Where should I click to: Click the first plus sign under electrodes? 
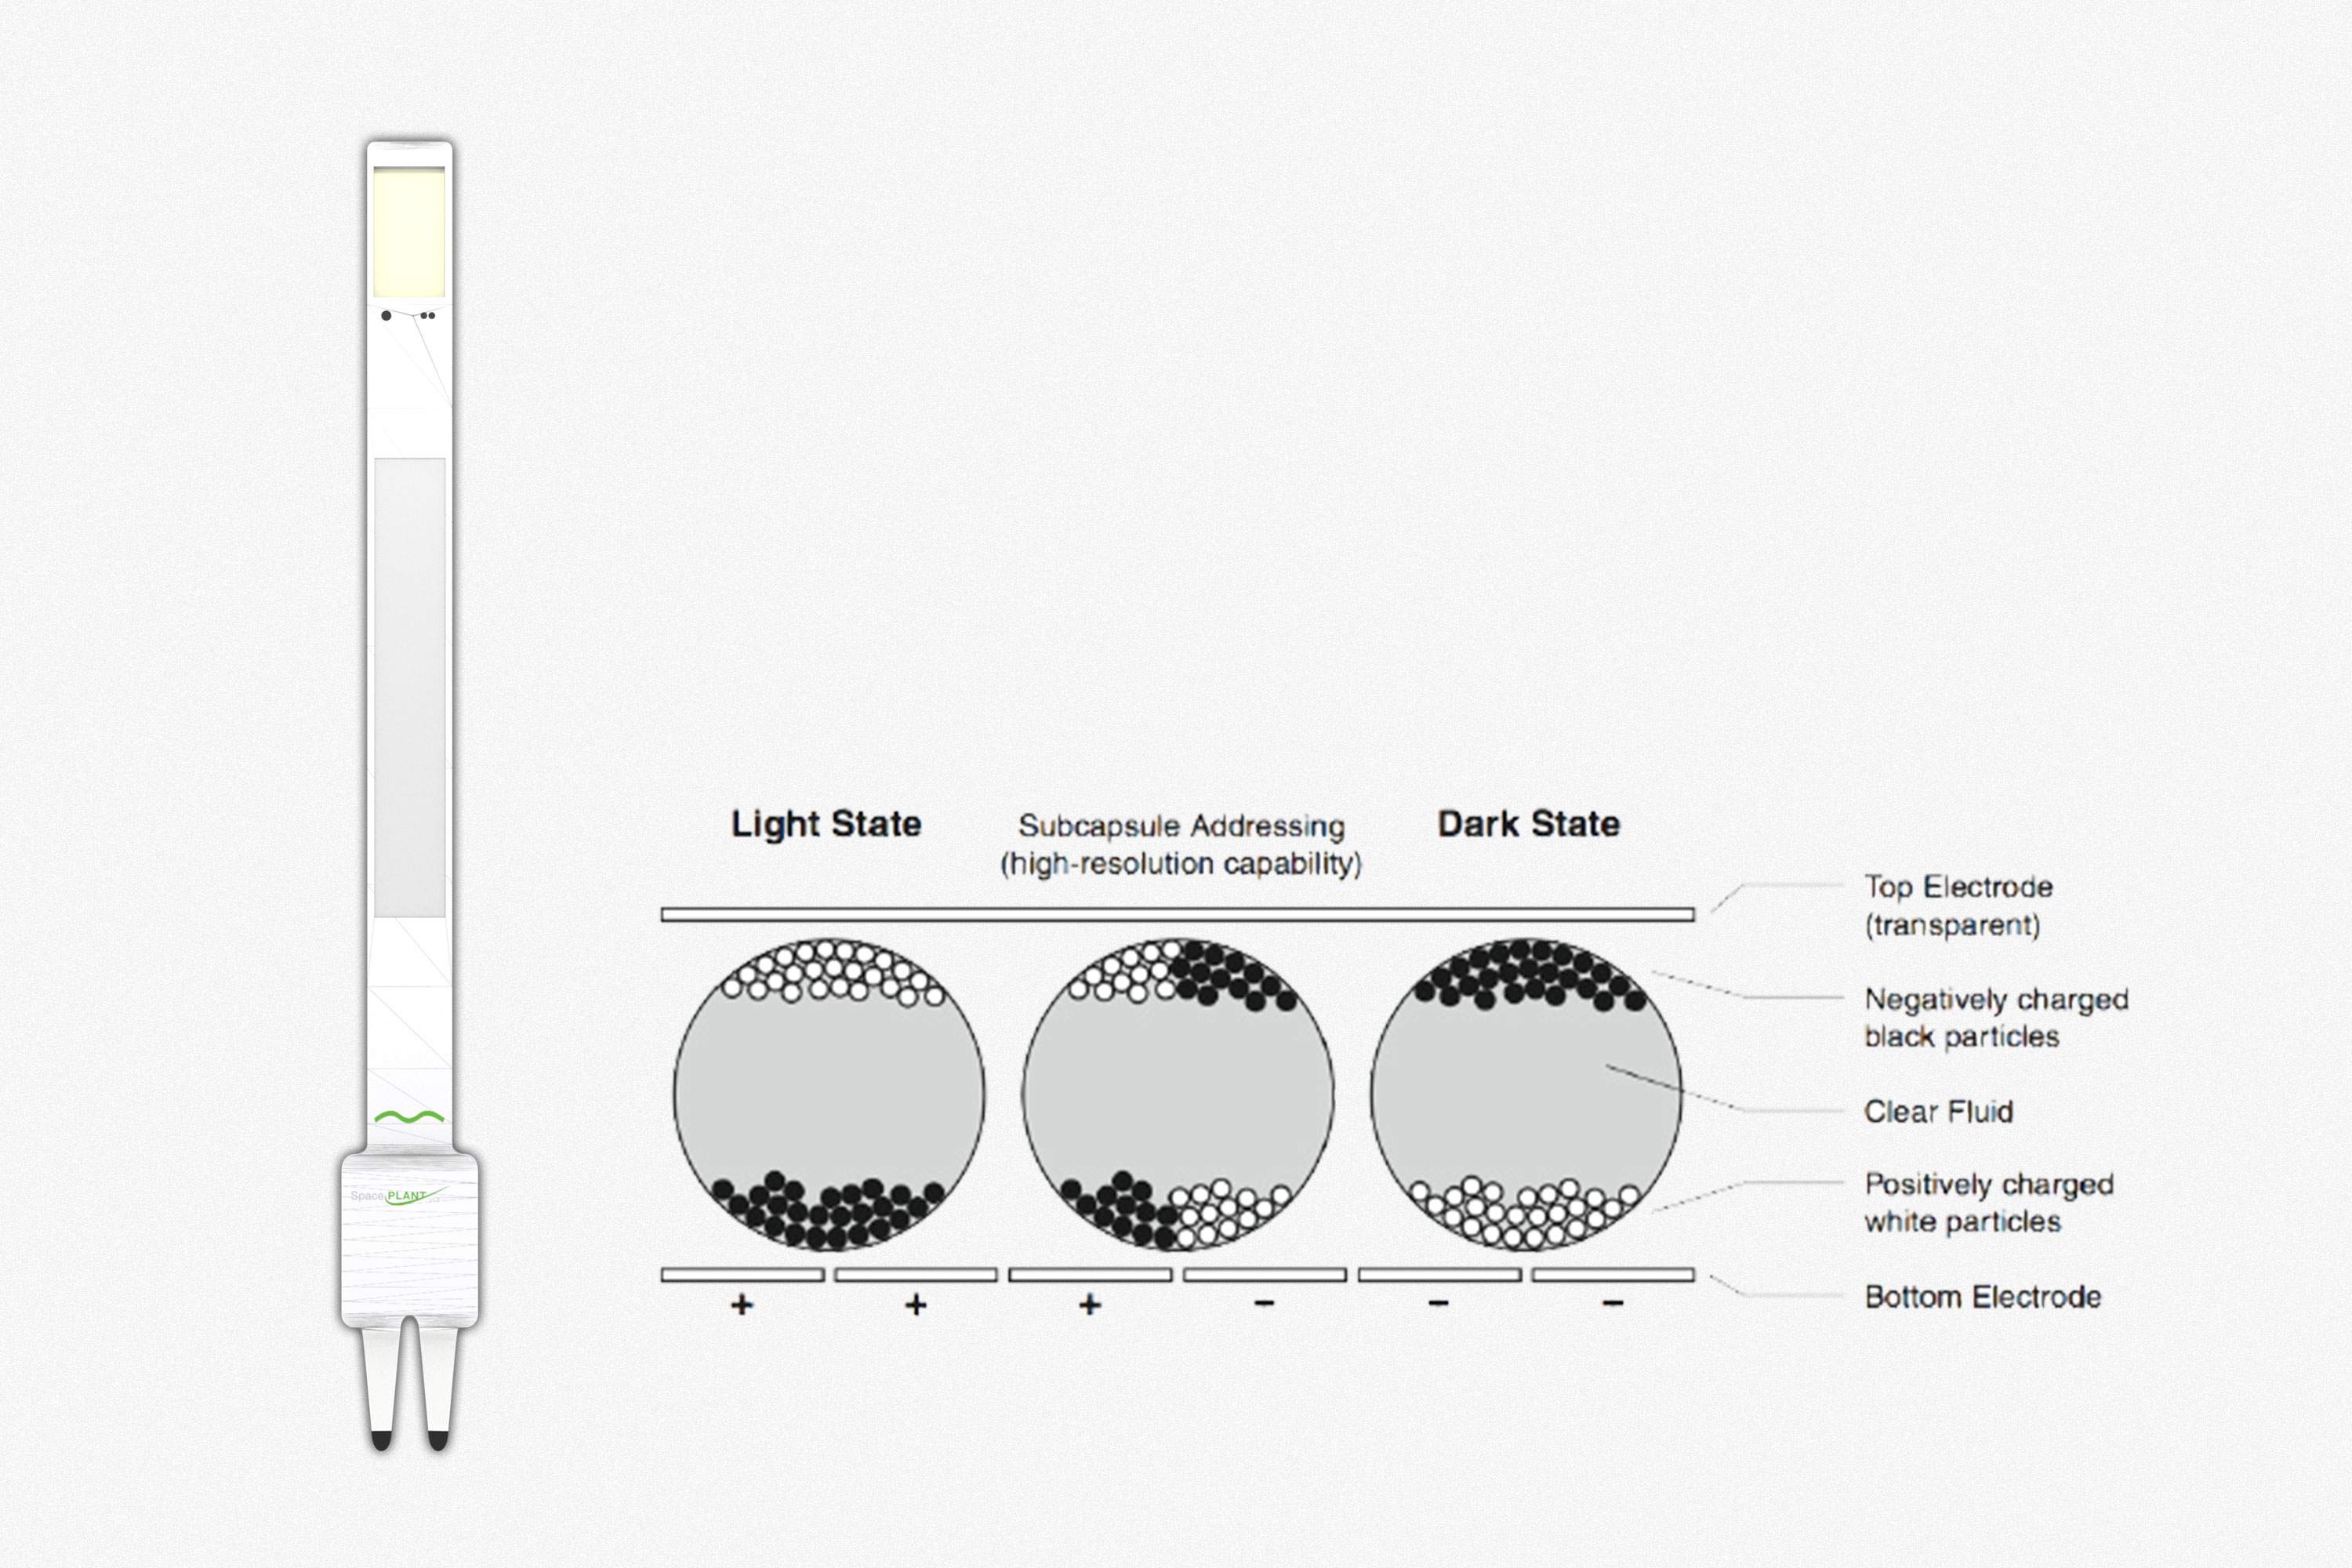point(742,1304)
